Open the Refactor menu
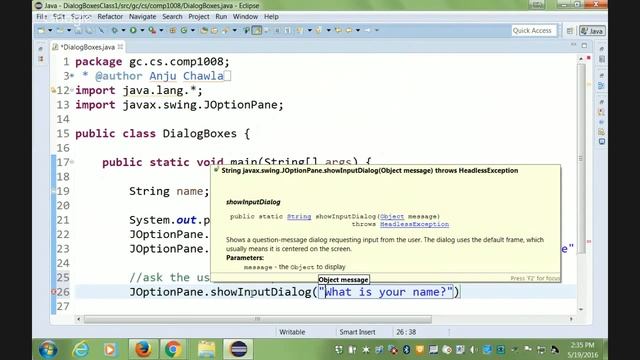Viewport: 640px width, 360px height. 110,17
